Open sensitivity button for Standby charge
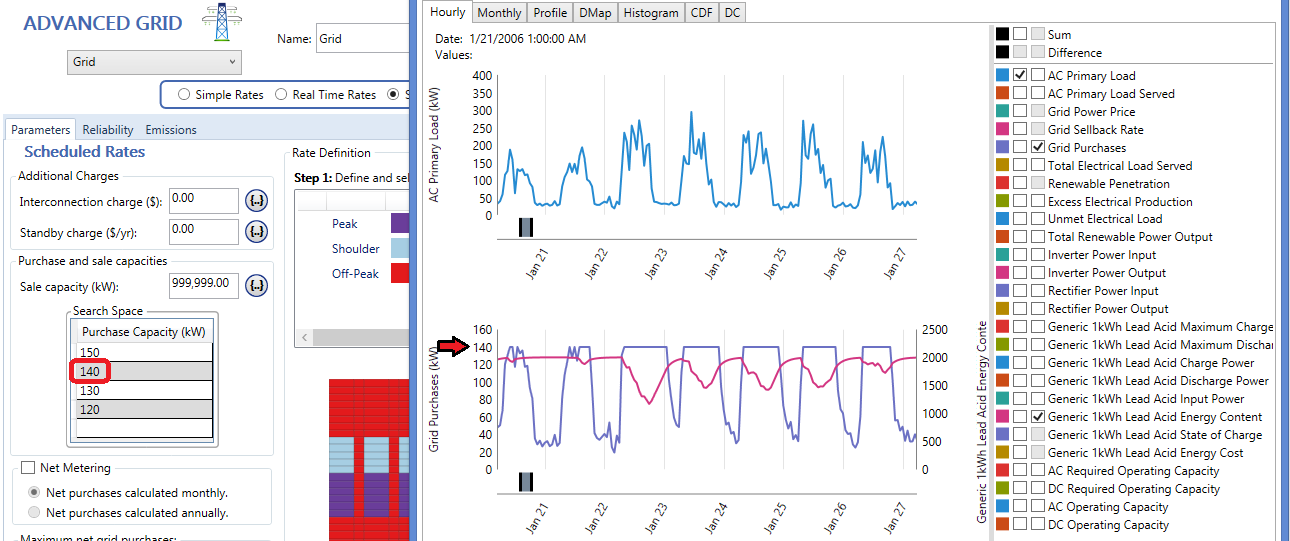Image resolution: width=1290 pixels, height=541 pixels. [x=257, y=233]
